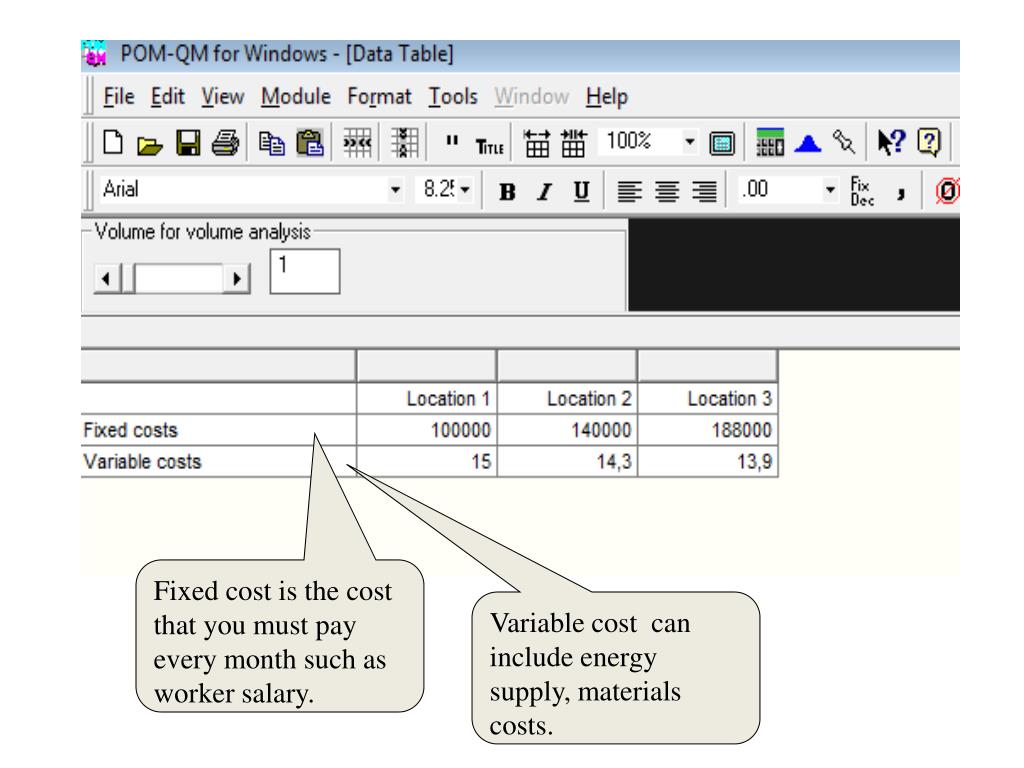
Task: Click the Fix Dec icon
Action: 862,191
